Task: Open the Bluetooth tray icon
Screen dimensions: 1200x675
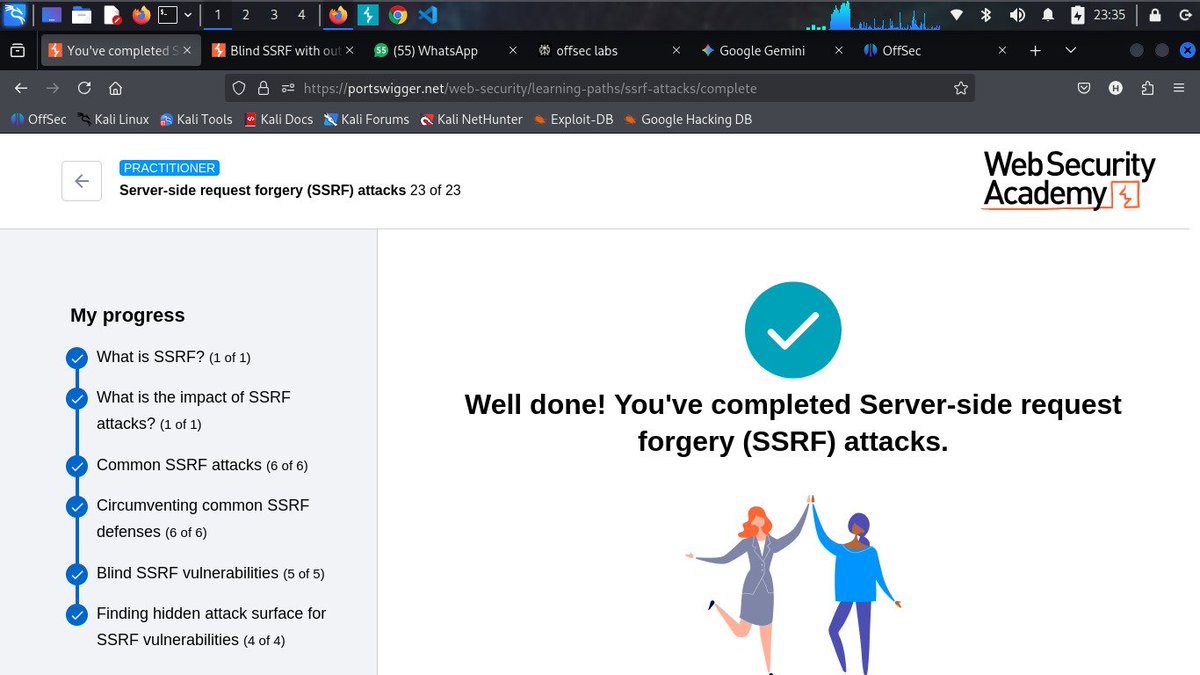Action: 985,15
